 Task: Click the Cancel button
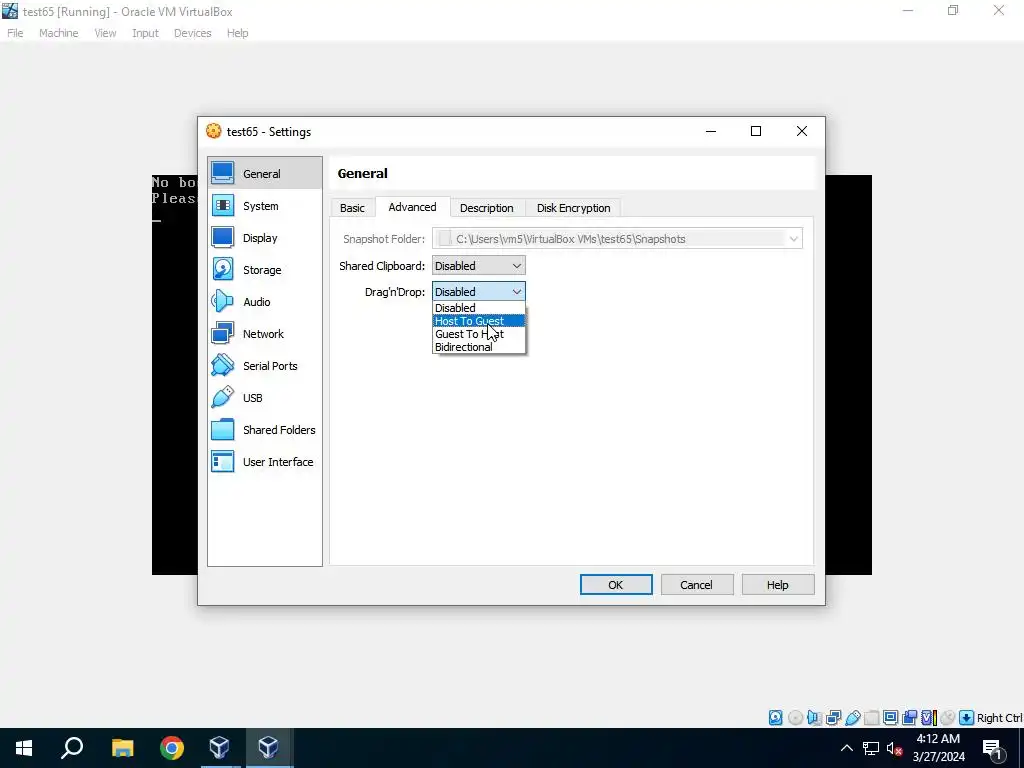pyautogui.click(x=697, y=584)
